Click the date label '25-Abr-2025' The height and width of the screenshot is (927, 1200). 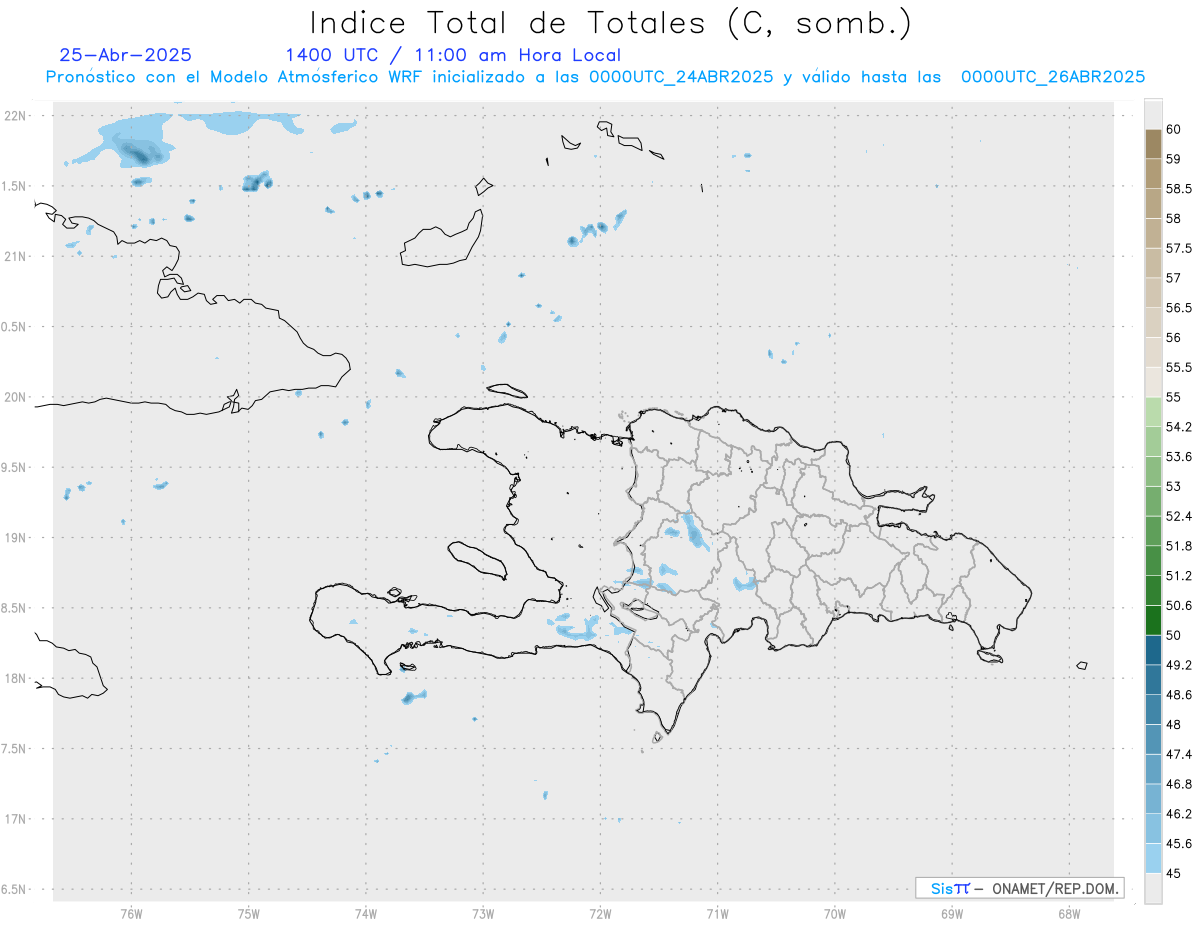[x=126, y=55]
